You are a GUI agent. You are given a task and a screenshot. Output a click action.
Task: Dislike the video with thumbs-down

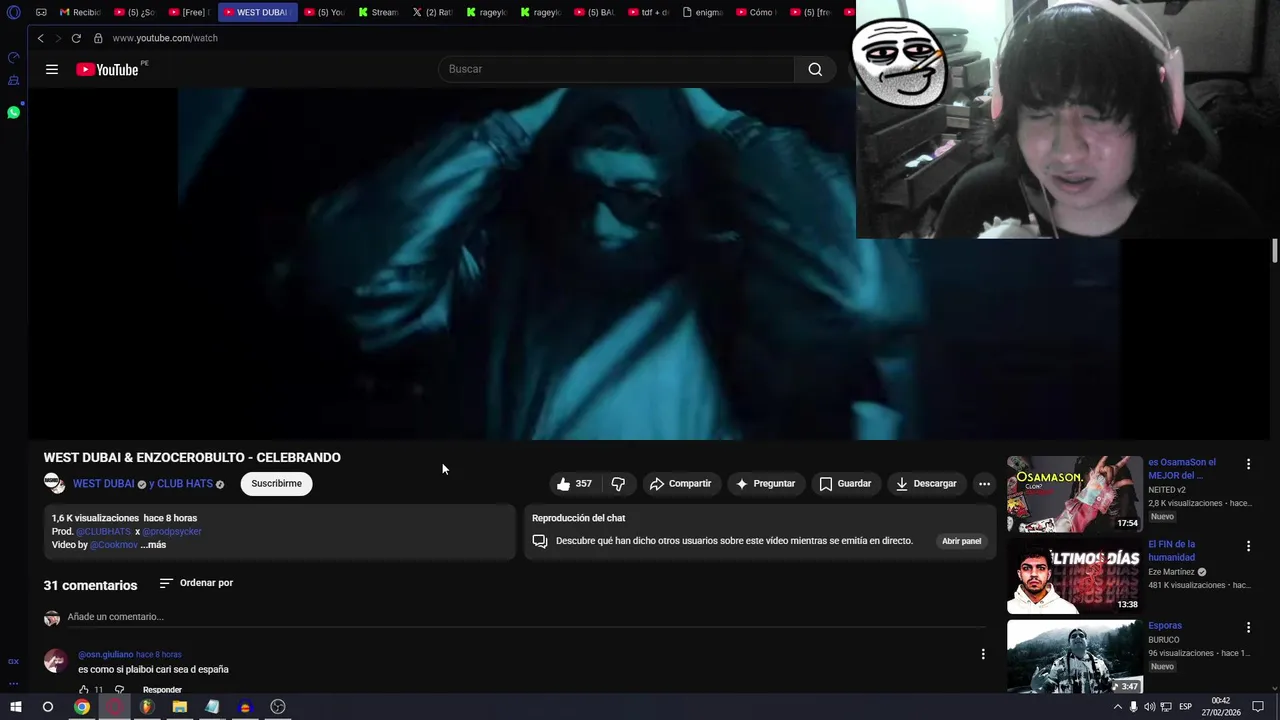[618, 484]
